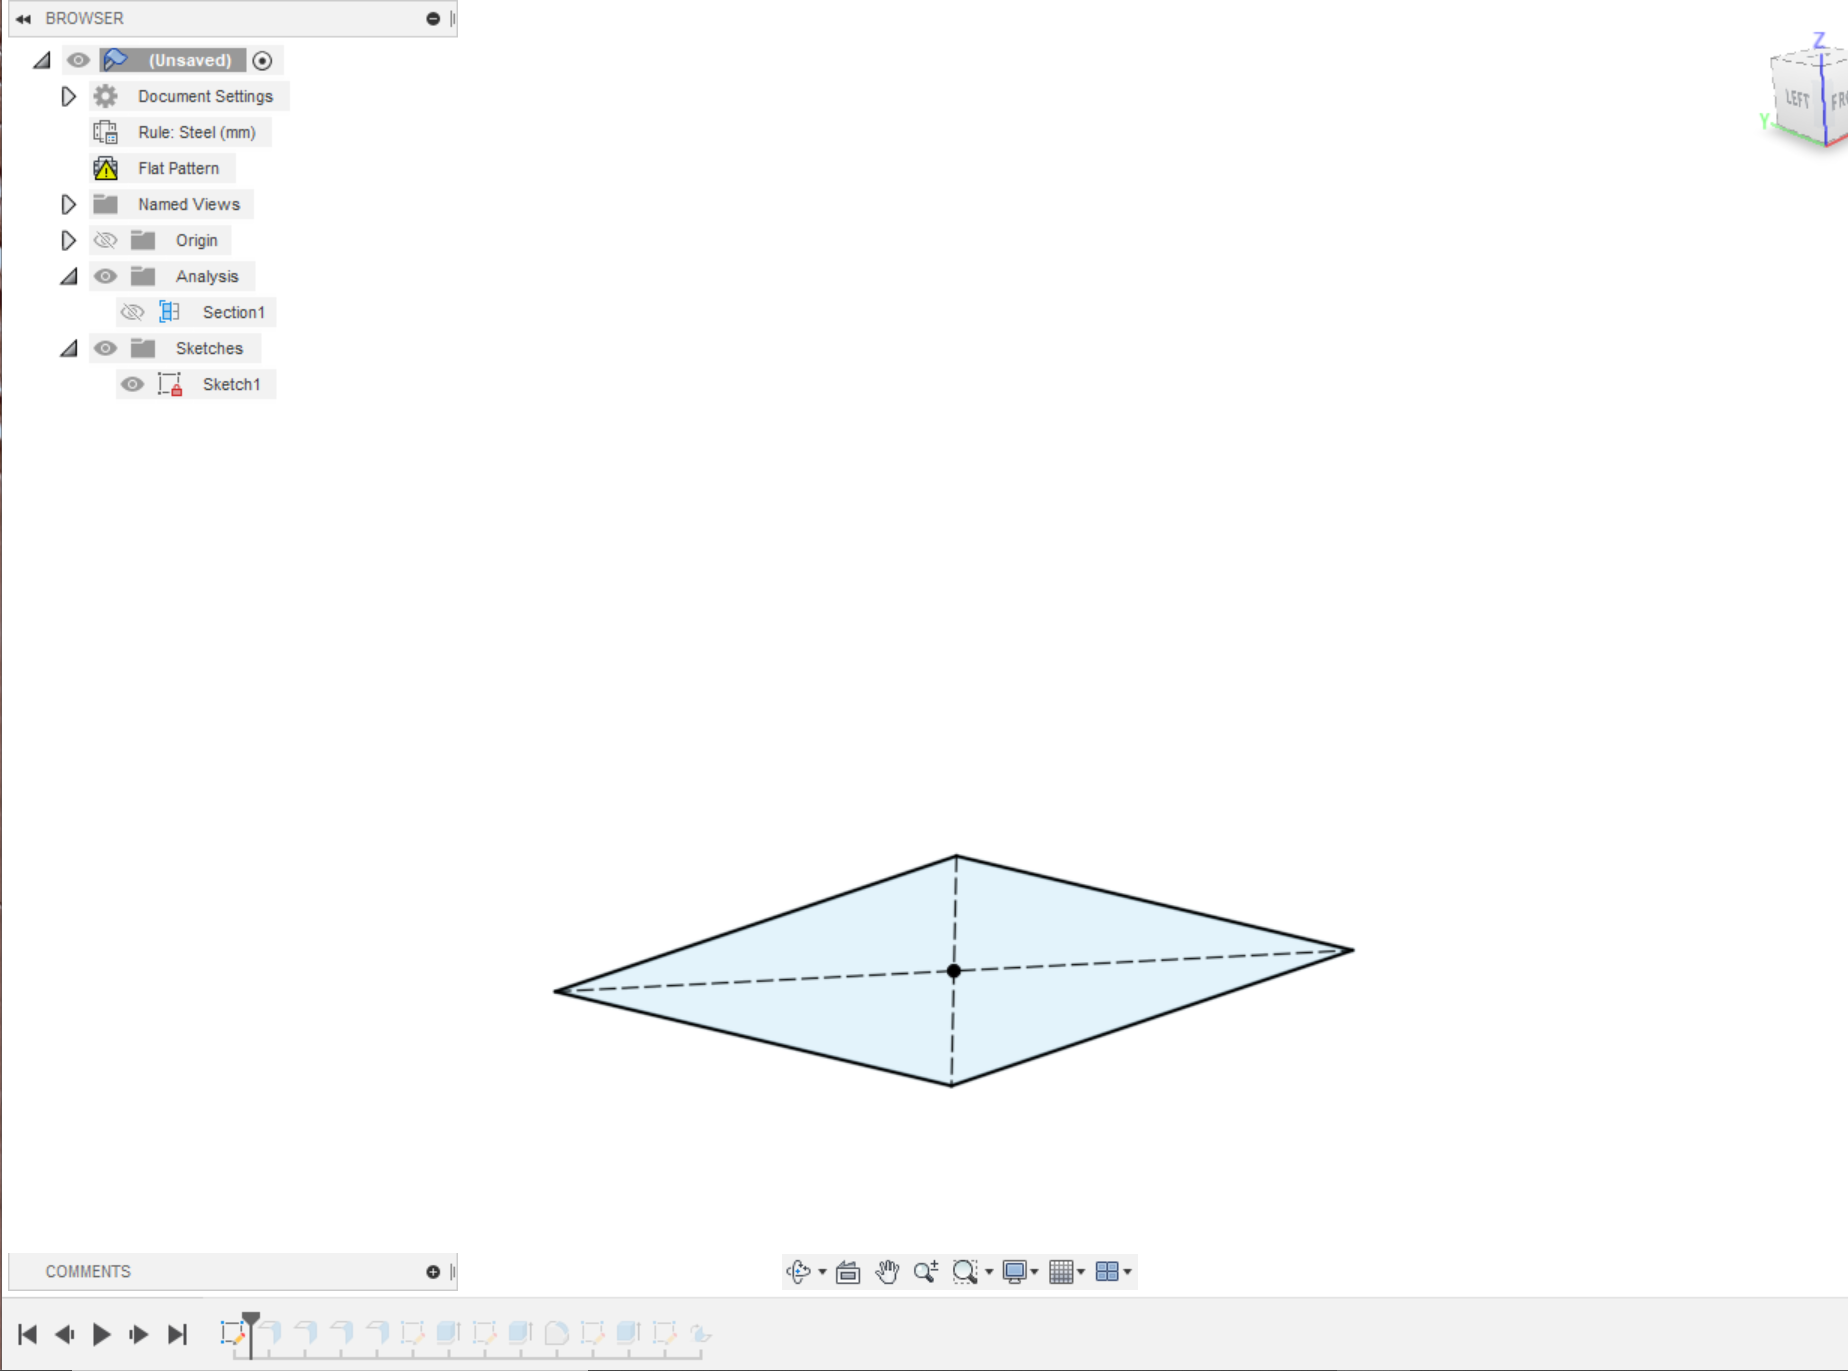The image size is (1848, 1371).
Task: Collapse the Browser panel header
Action: pos(24,18)
